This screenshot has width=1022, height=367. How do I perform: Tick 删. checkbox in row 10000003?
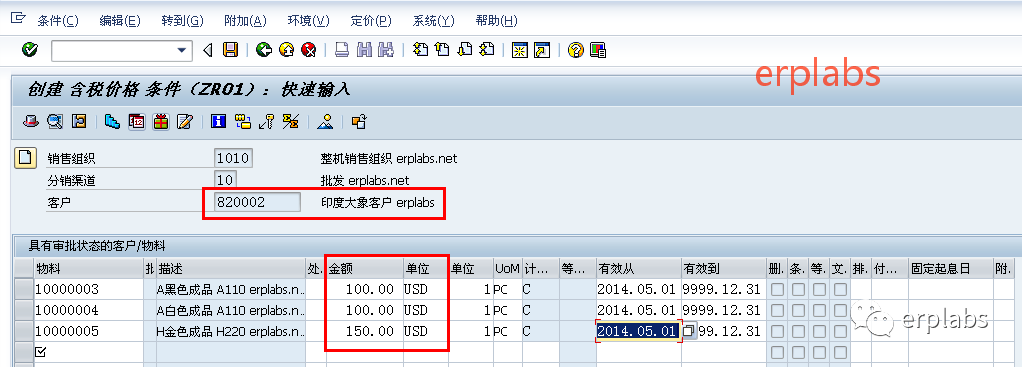pos(777,289)
